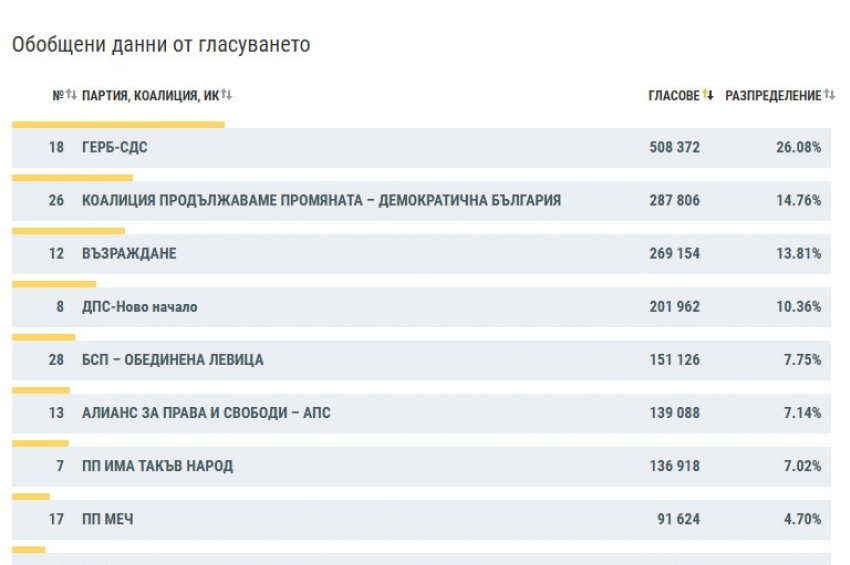
Task: Select the ВЪЗРАЖДАНЕ party name
Action: coord(129,253)
